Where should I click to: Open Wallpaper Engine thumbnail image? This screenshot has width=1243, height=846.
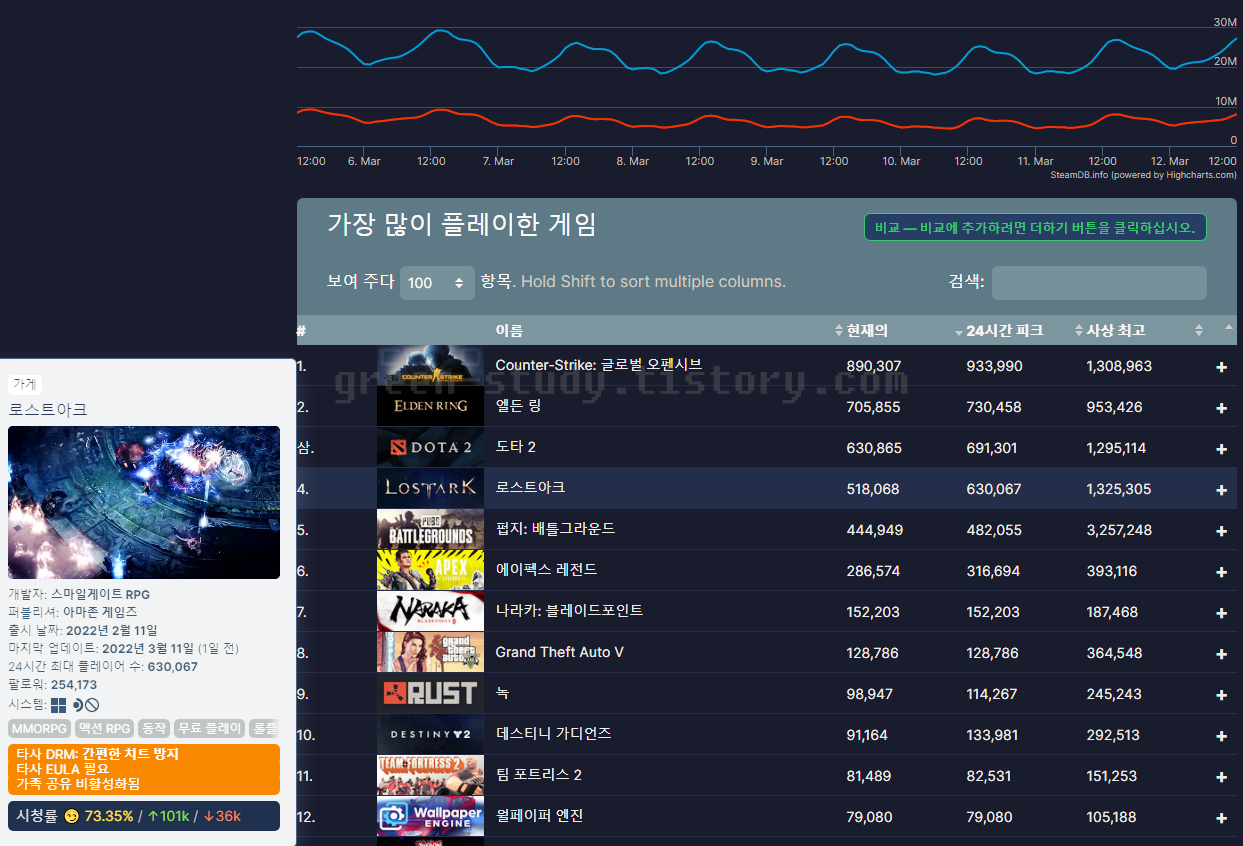430,817
